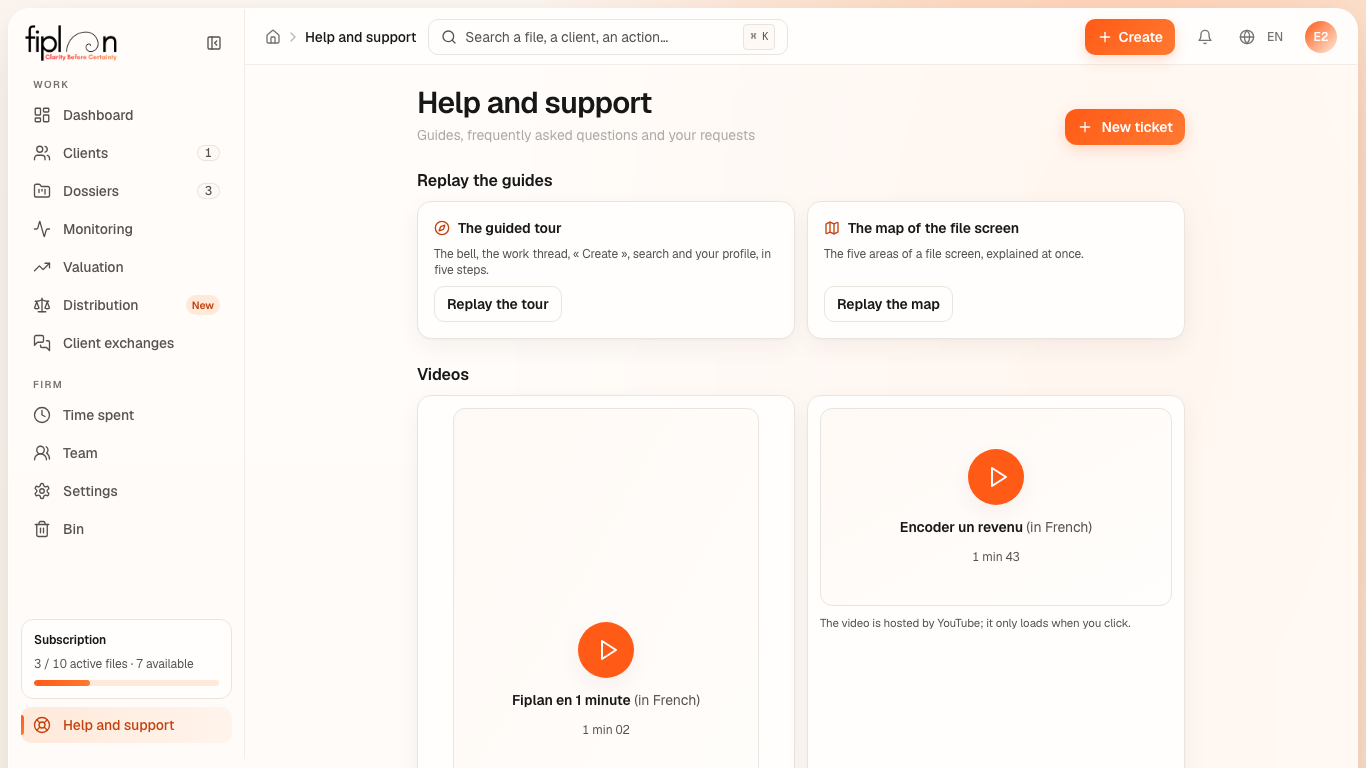
Task: Click the Team members icon
Action: [x=42, y=453]
